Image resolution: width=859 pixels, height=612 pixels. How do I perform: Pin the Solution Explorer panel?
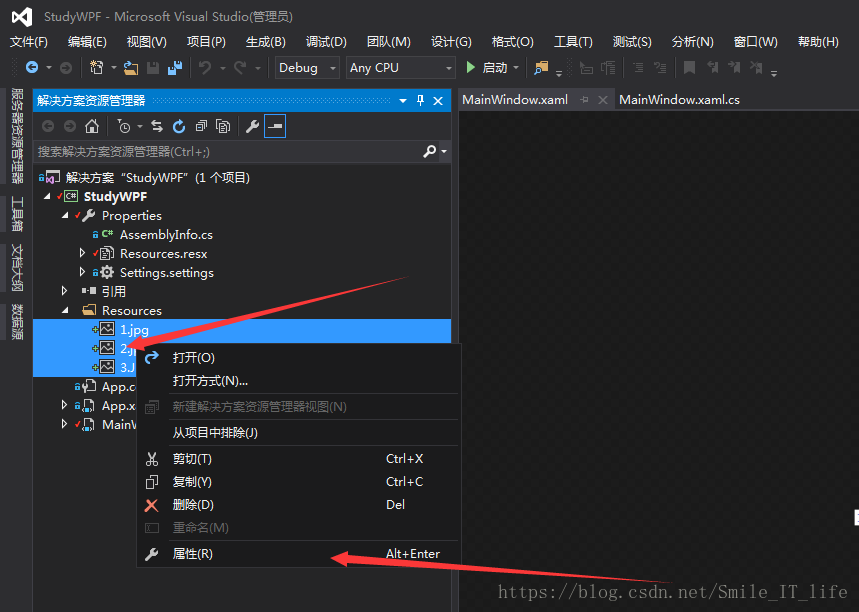pos(420,100)
